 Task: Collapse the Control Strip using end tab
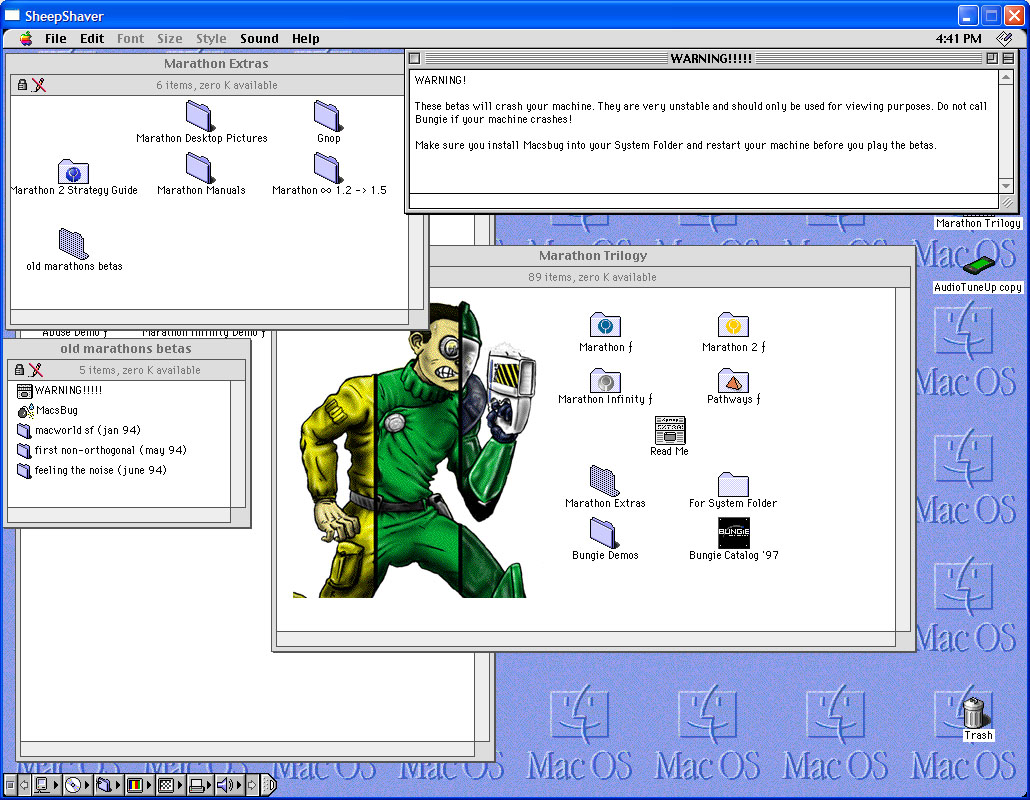(x=268, y=785)
